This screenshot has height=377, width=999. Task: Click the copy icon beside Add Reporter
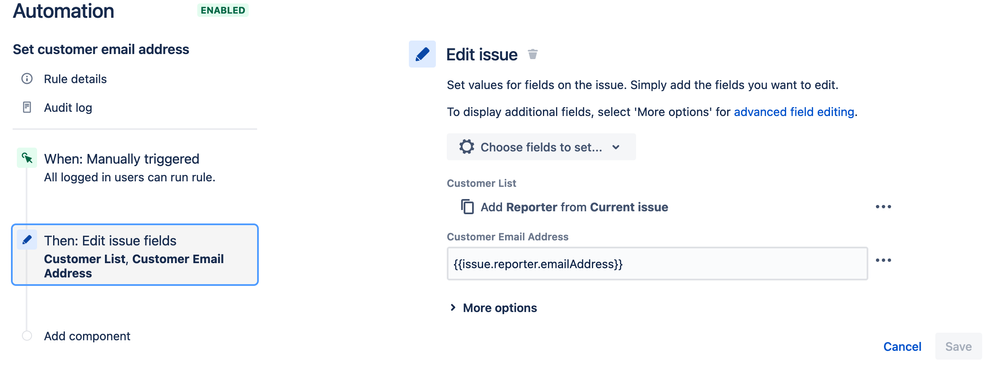pos(468,207)
